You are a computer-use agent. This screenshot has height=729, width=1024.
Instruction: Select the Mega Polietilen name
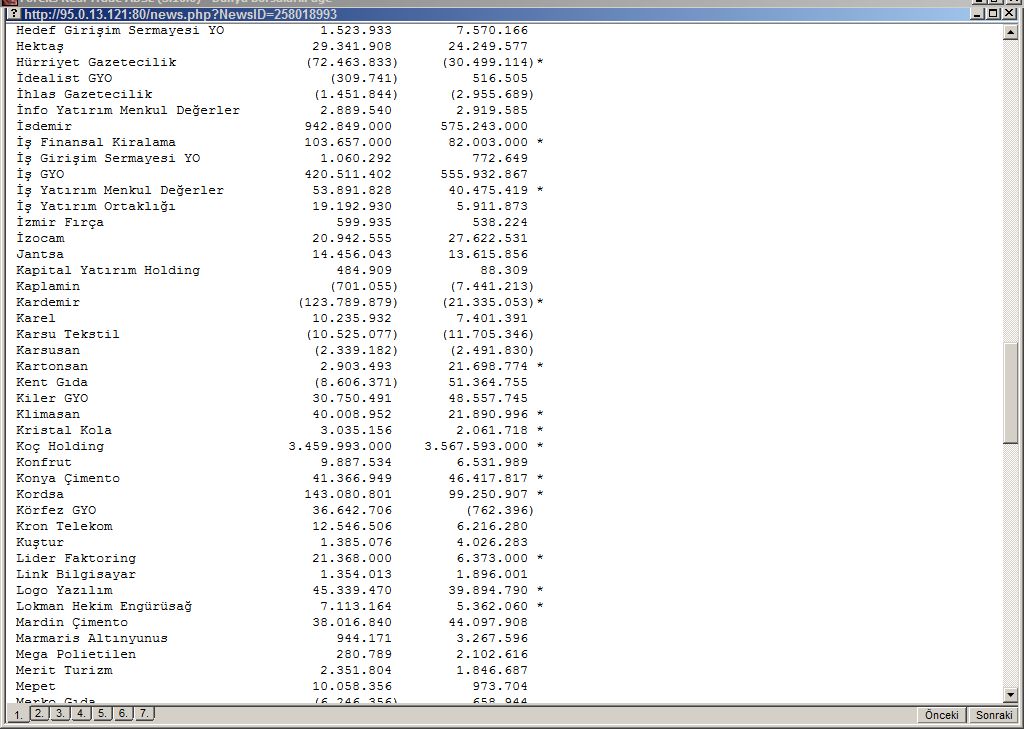pos(76,655)
